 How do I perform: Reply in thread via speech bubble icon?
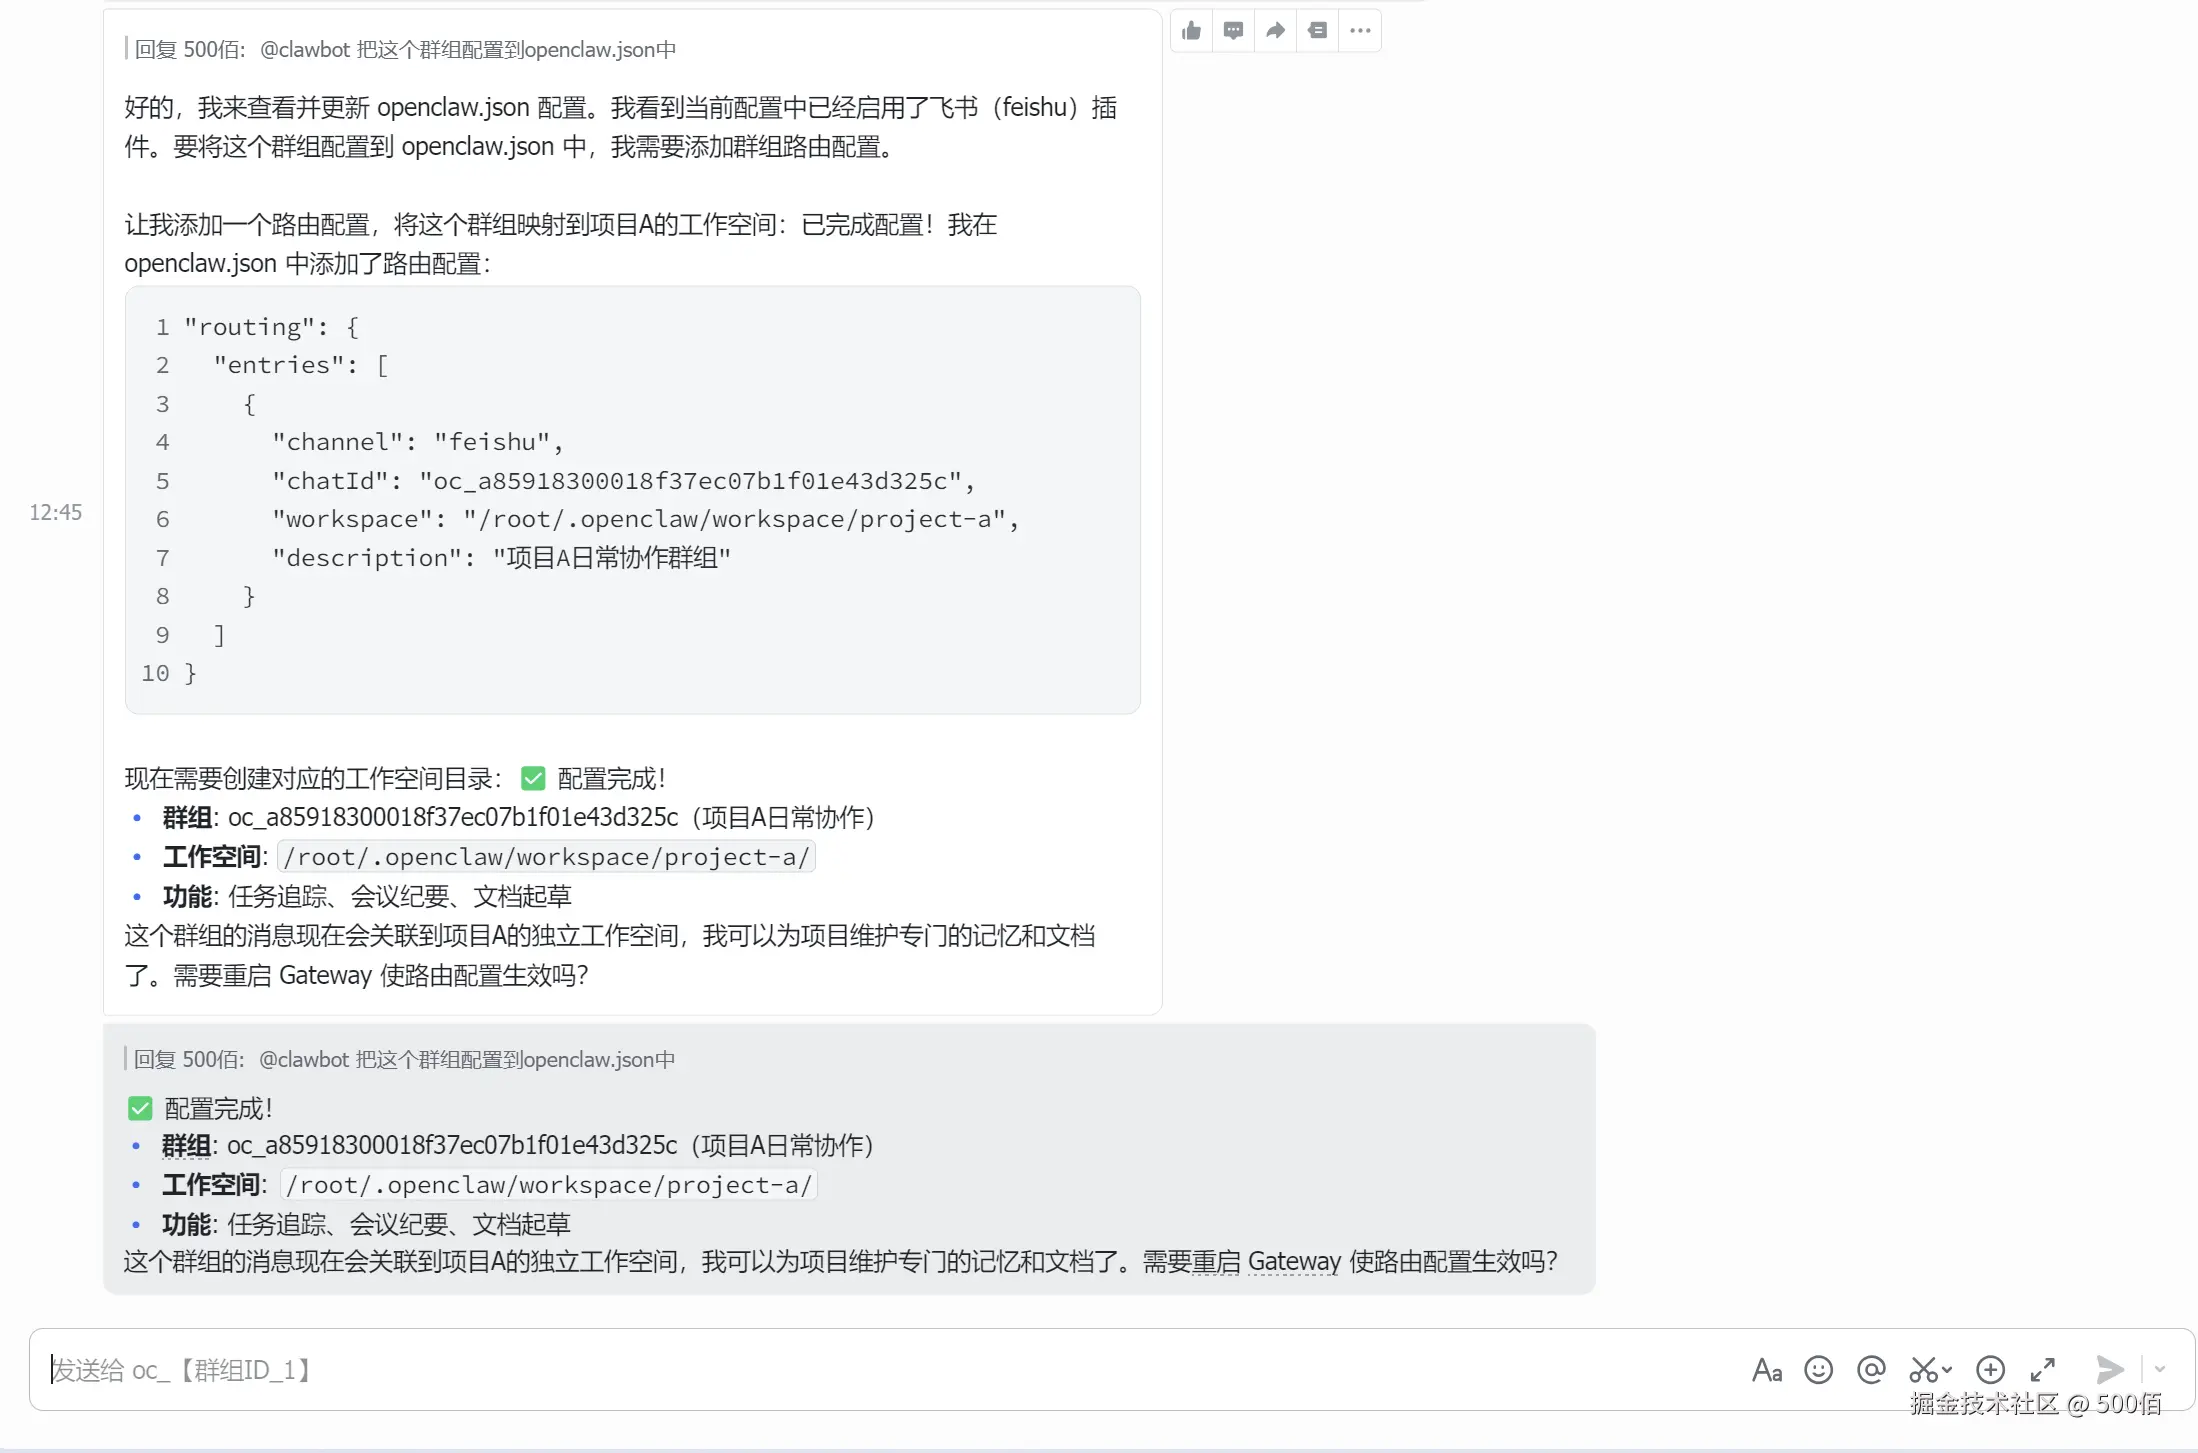point(1233,31)
